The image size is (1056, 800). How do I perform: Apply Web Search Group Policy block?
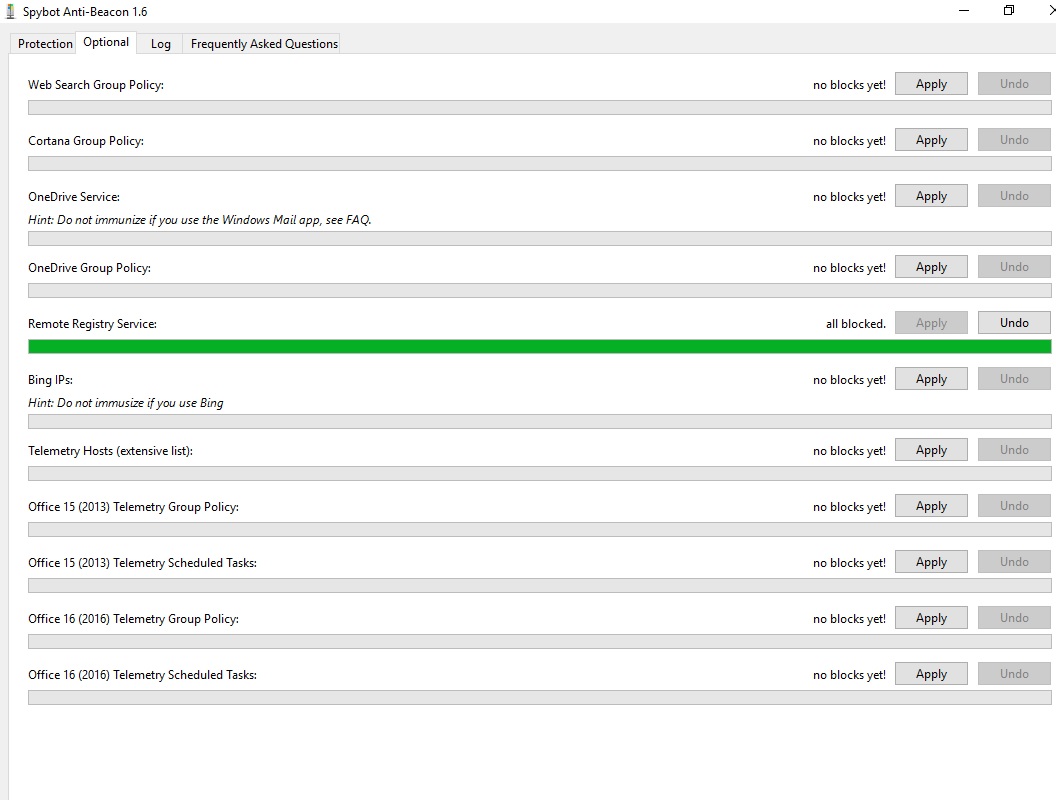coord(931,84)
